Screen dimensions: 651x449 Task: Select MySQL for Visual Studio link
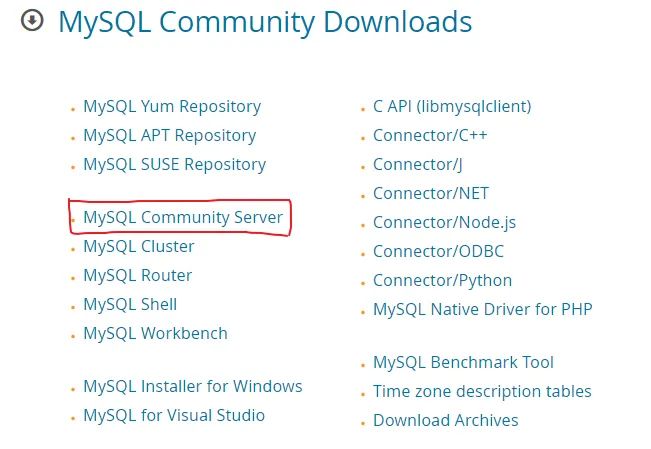(174, 415)
